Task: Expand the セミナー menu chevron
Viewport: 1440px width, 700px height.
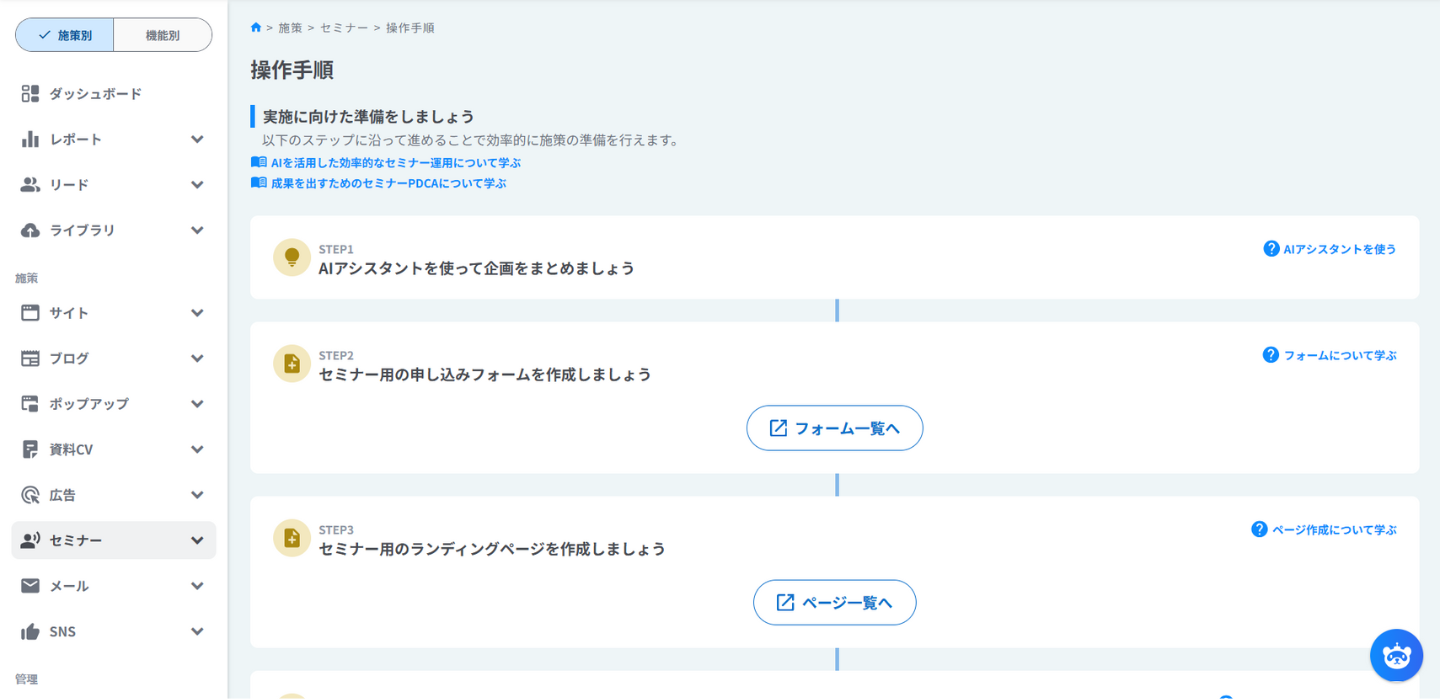Action: tap(197, 540)
